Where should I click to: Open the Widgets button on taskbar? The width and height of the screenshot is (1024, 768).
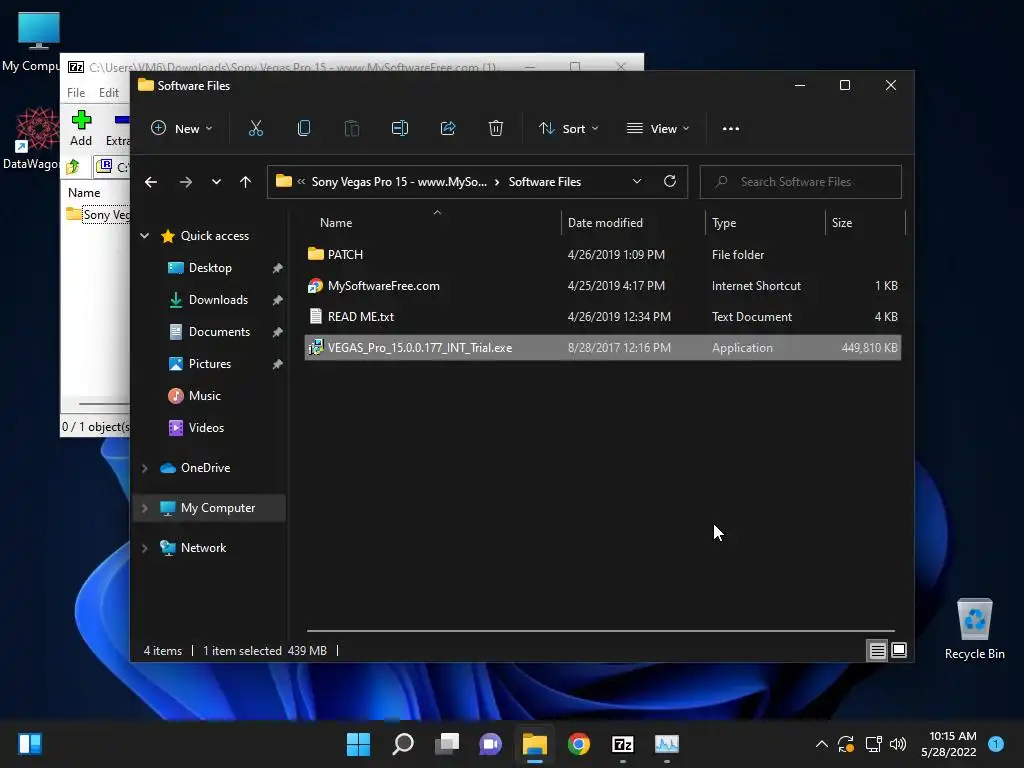pyautogui.click(x=30, y=744)
